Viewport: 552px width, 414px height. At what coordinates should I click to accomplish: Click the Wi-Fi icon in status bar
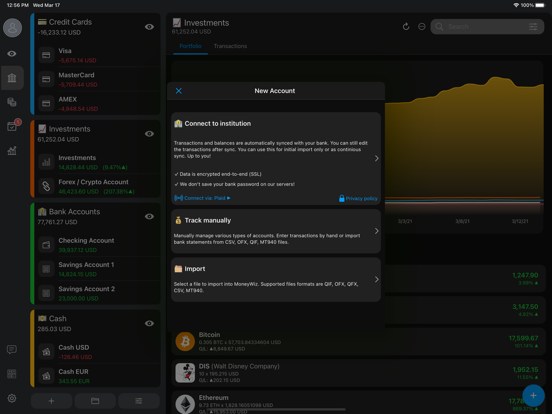click(516, 5)
